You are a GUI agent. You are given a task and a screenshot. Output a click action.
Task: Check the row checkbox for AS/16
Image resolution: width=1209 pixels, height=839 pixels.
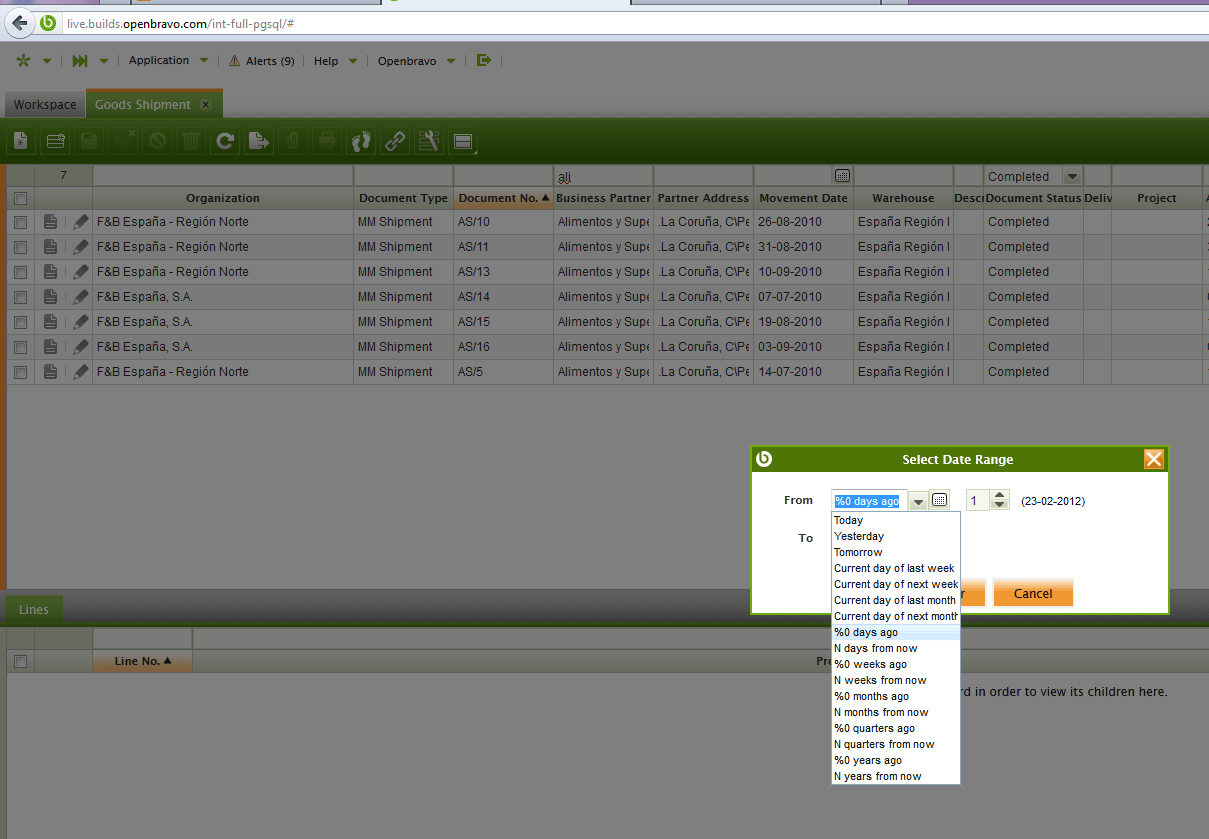(20, 347)
